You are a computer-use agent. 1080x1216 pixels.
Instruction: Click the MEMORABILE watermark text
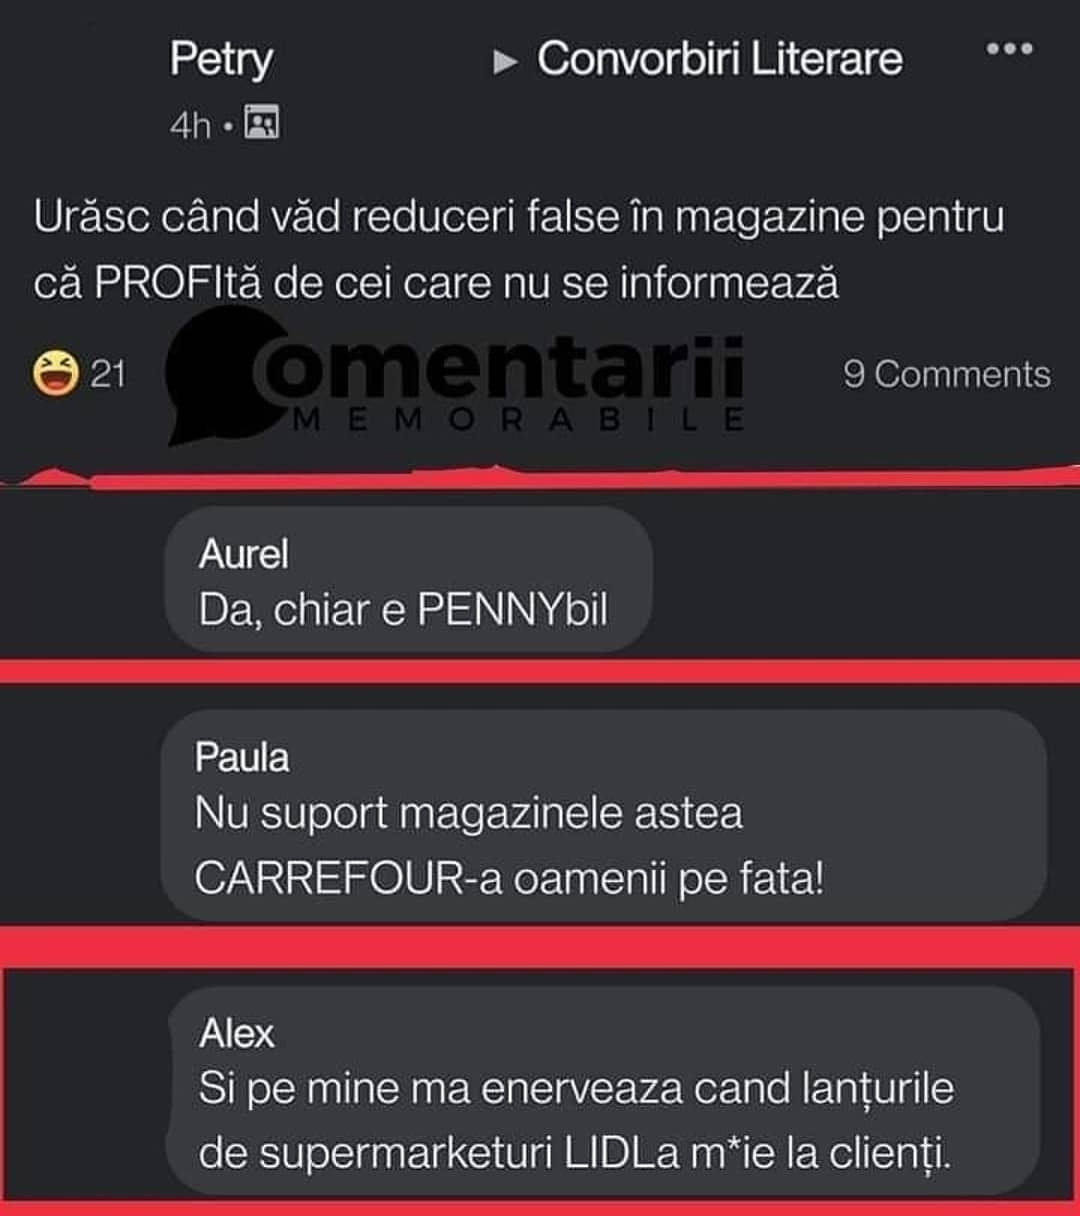521,419
